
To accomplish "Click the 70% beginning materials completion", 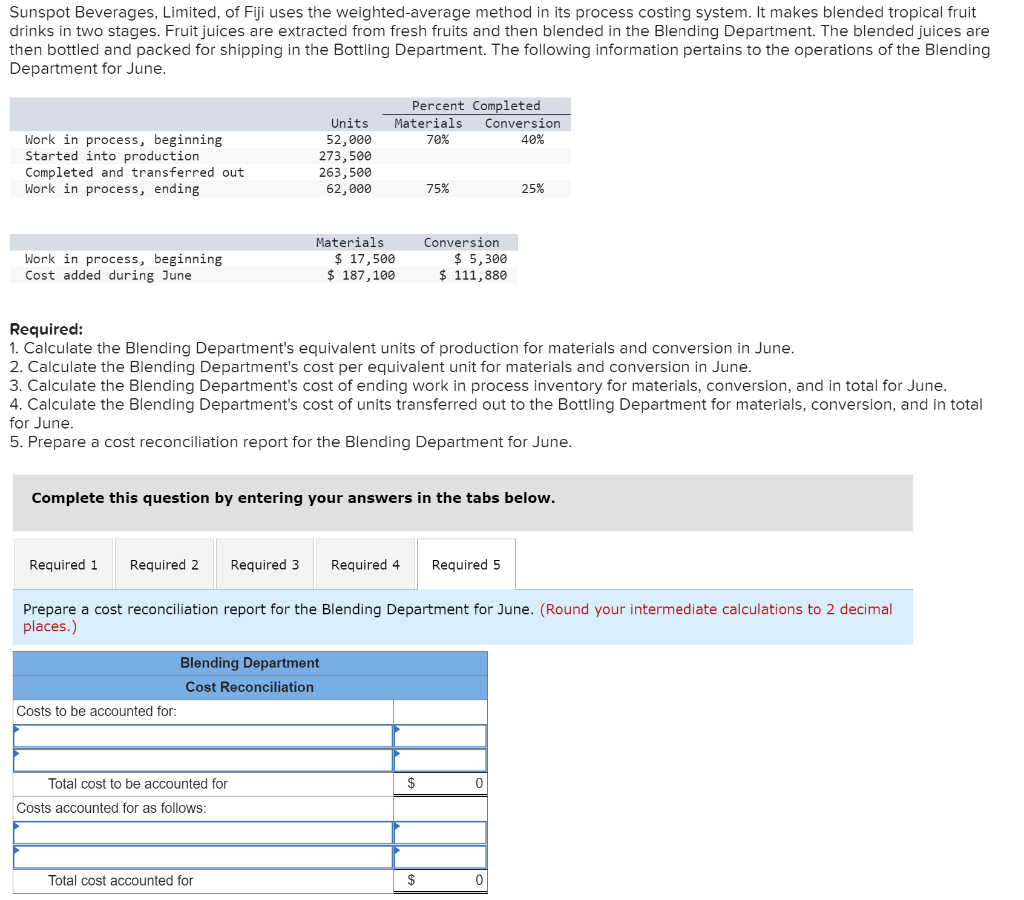I will click(x=438, y=140).
